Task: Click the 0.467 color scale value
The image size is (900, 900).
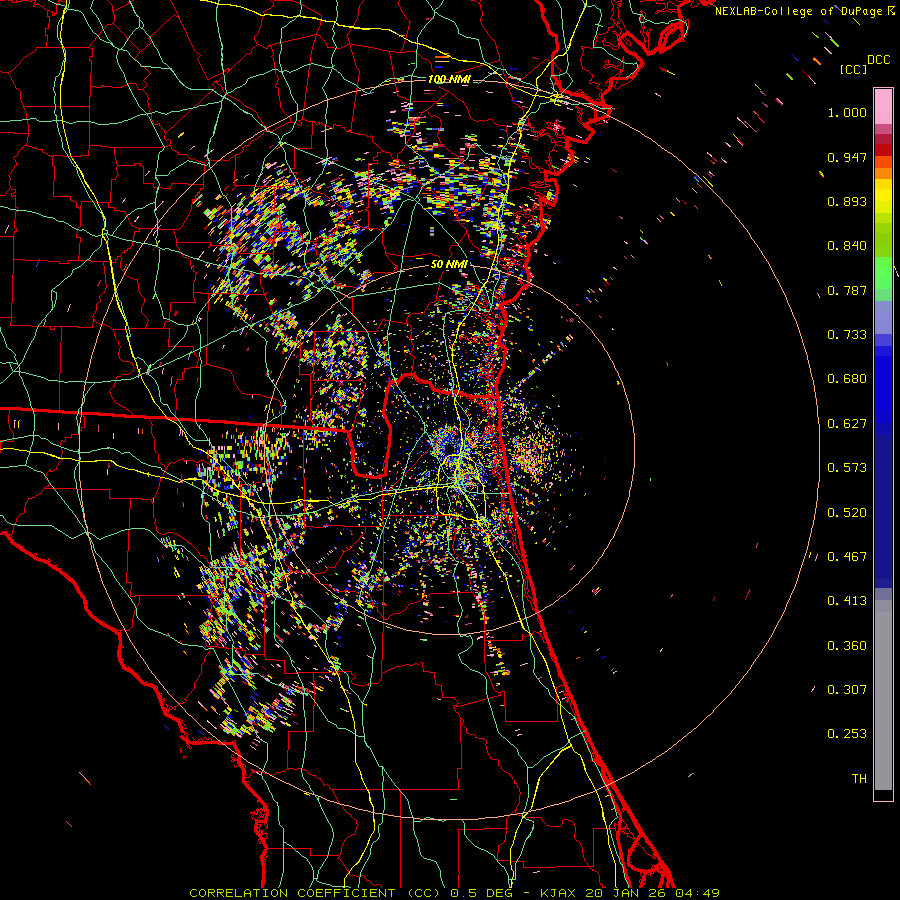Action: coord(847,557)
